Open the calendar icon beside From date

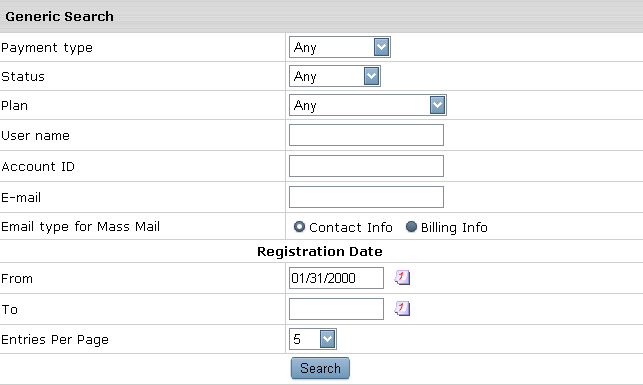click(x=402, y=278)
